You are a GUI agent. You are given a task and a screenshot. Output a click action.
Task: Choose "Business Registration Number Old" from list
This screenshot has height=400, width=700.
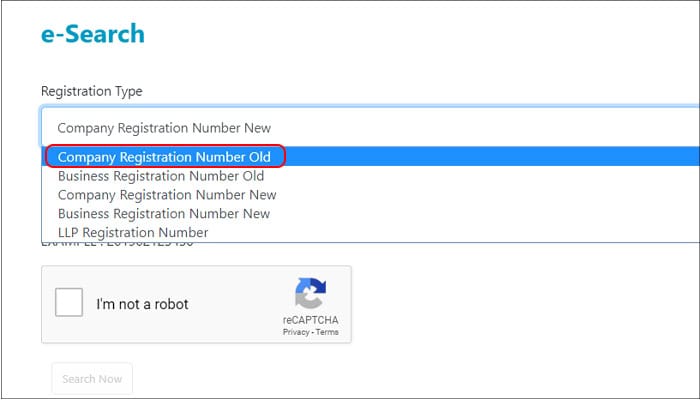(161, 176)
